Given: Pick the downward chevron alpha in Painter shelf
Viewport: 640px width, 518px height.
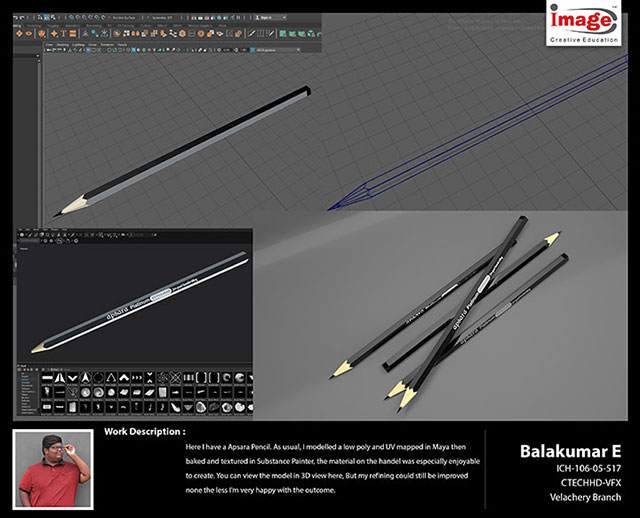Looking at the screenshot, I should (73, 378).
